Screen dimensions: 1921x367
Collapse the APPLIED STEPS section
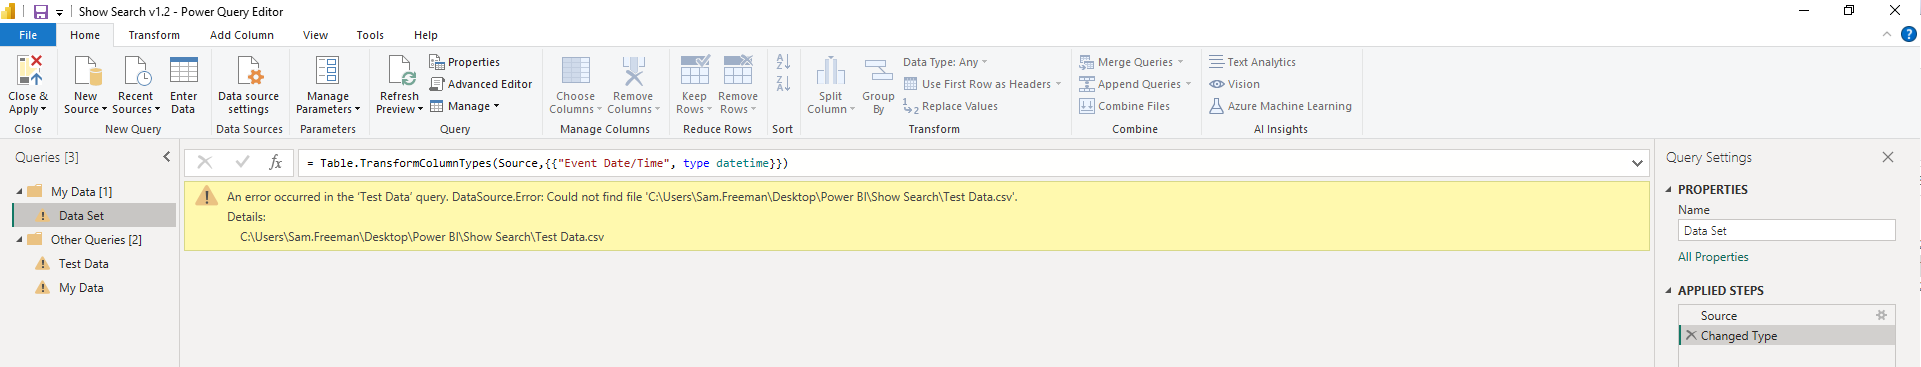tap(1669, 290)
